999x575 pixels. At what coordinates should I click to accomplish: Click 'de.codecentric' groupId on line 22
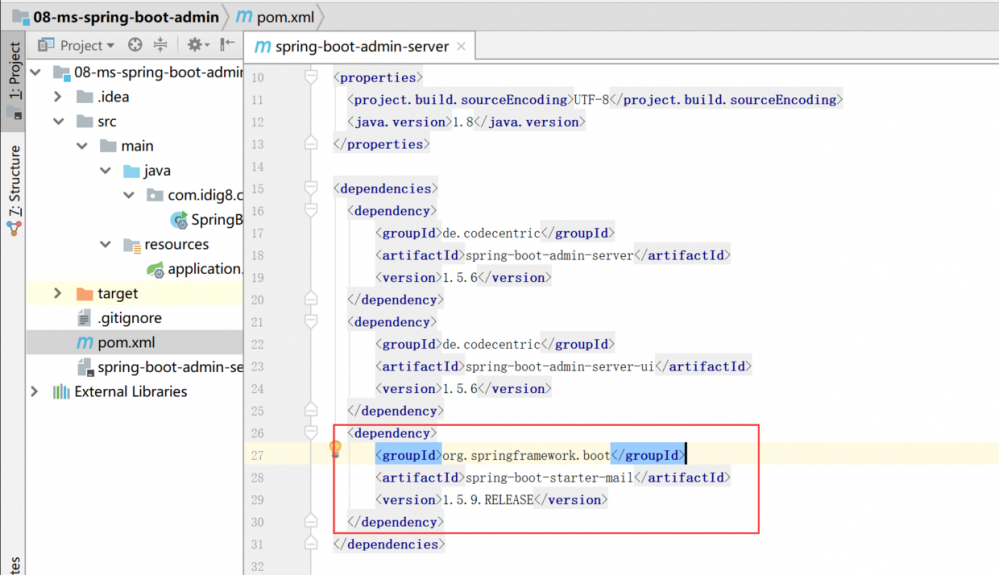[491, 344]
